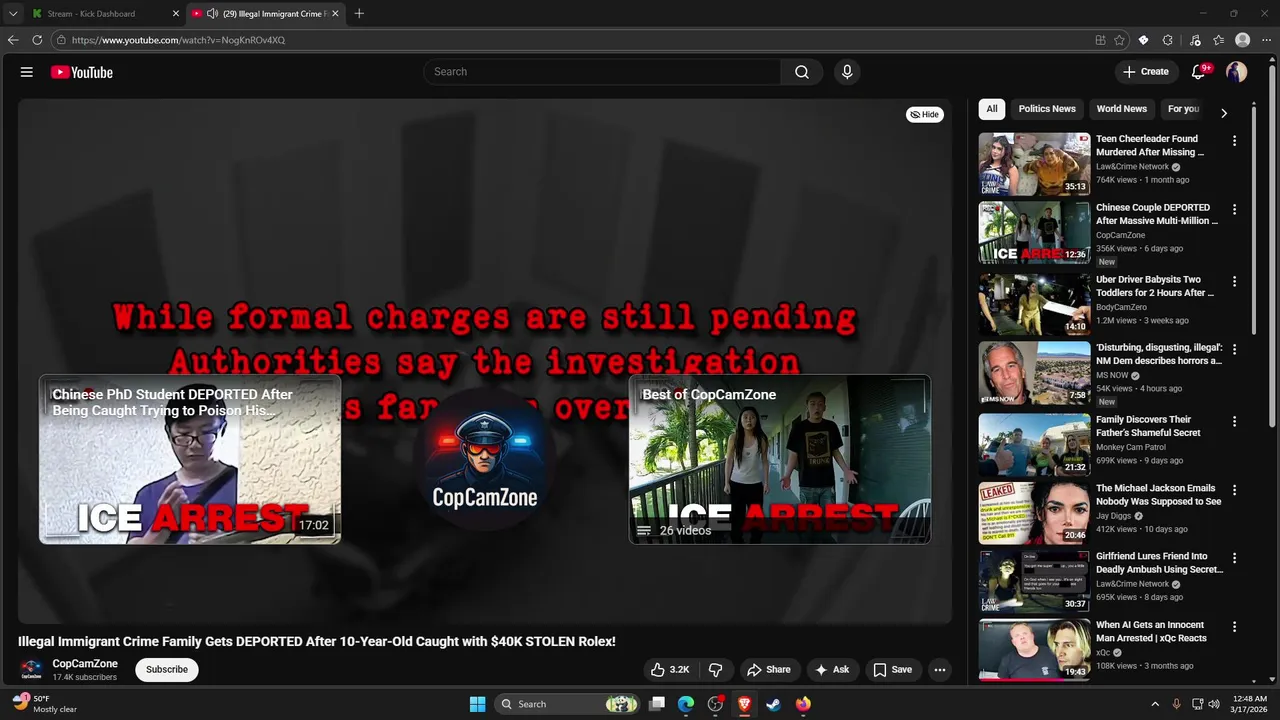The width and height of the screenshot is (1280, 720).
Task: Start voice search with the microphone icon
Action: pyautogui.click(x=847, y=72)
